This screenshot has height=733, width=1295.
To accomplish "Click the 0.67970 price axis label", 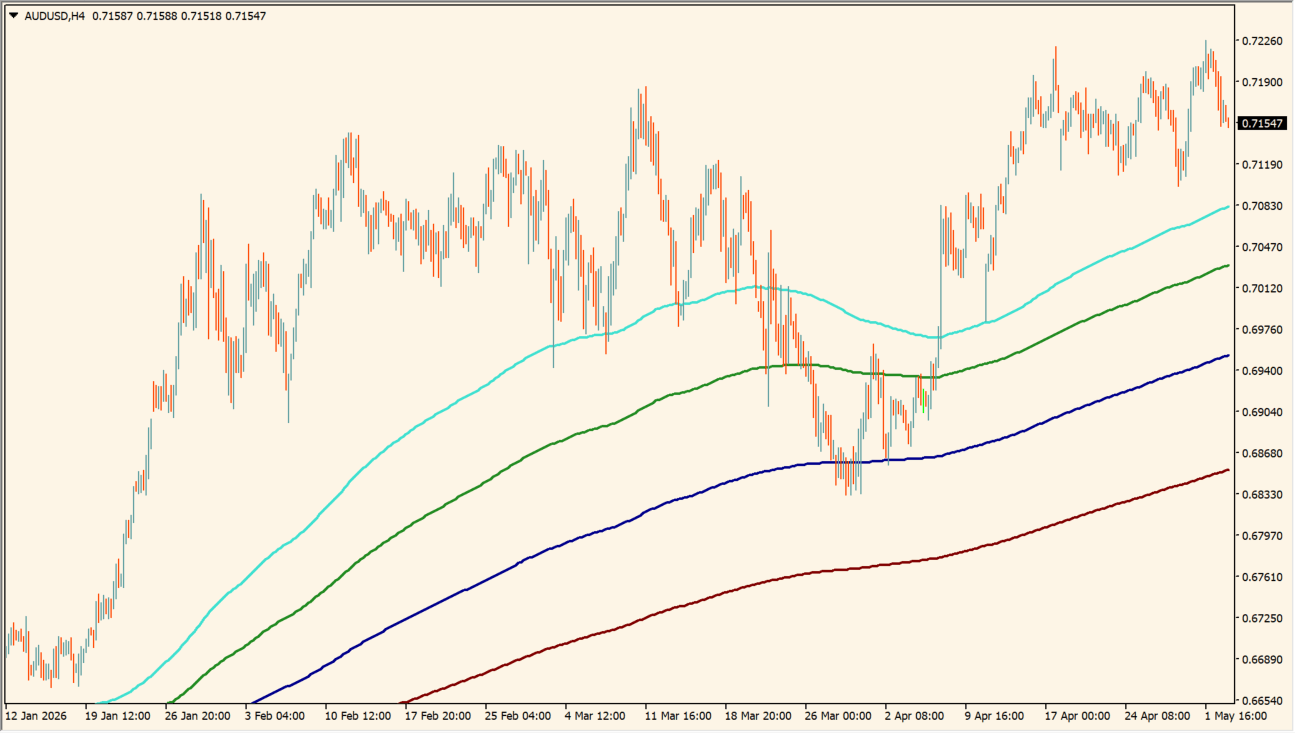I will [x=1262, y=536].
